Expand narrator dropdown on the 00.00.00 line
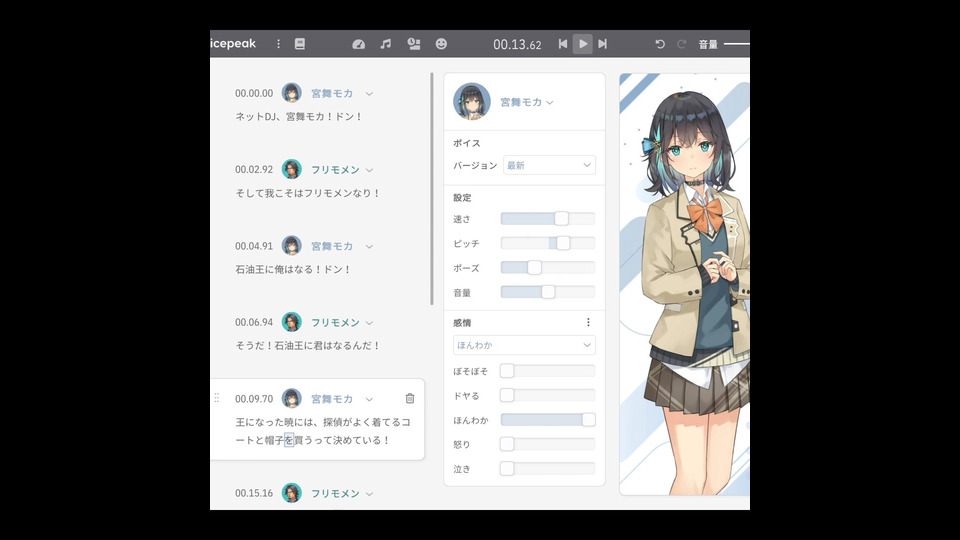The height and width of the screenshot is (540, 960). click(369, 94)
